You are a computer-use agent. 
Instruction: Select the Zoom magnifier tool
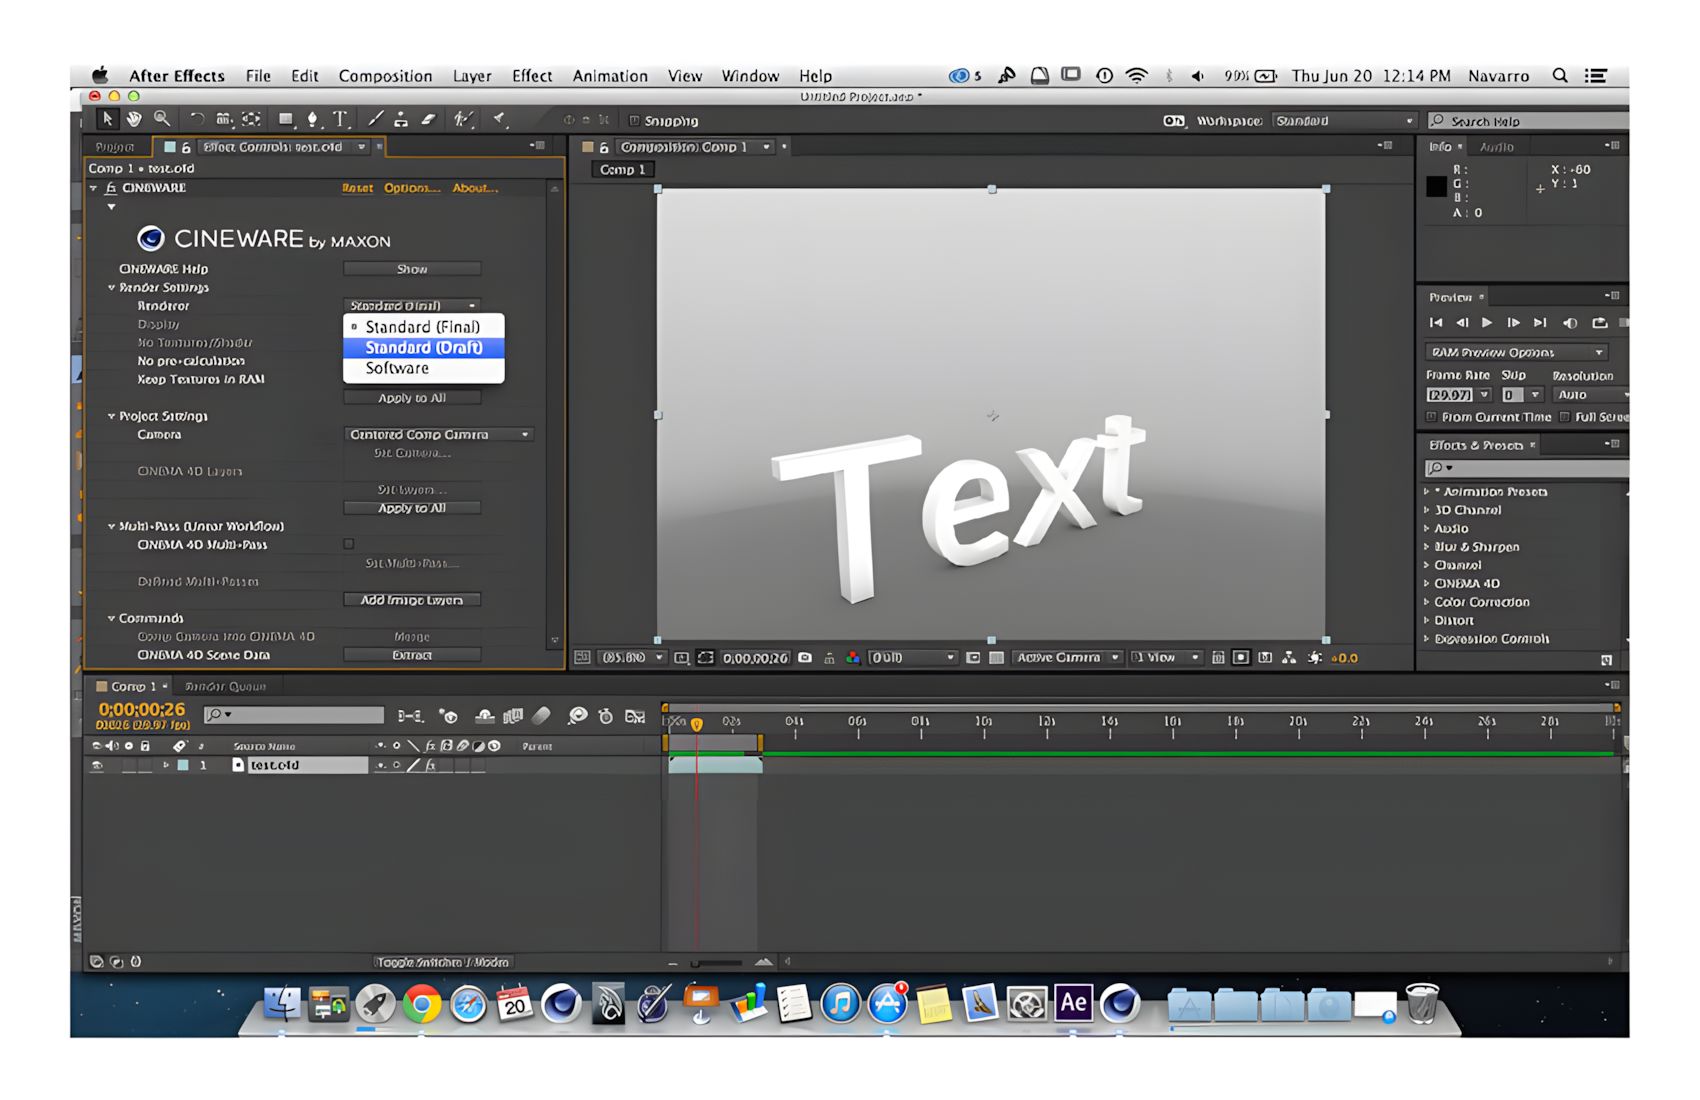(162, 119)
